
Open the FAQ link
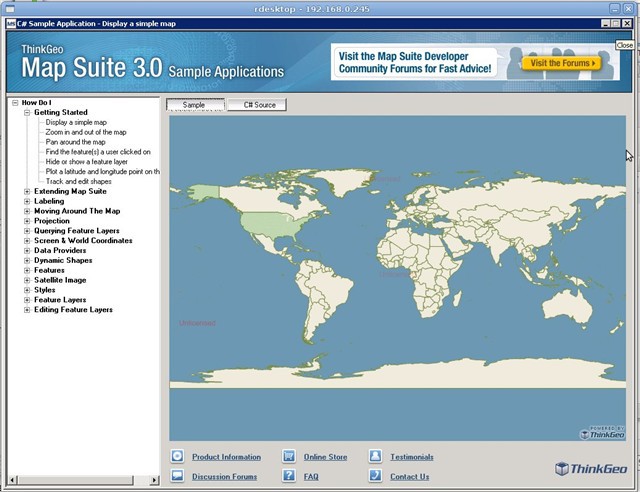coord(311,476)
